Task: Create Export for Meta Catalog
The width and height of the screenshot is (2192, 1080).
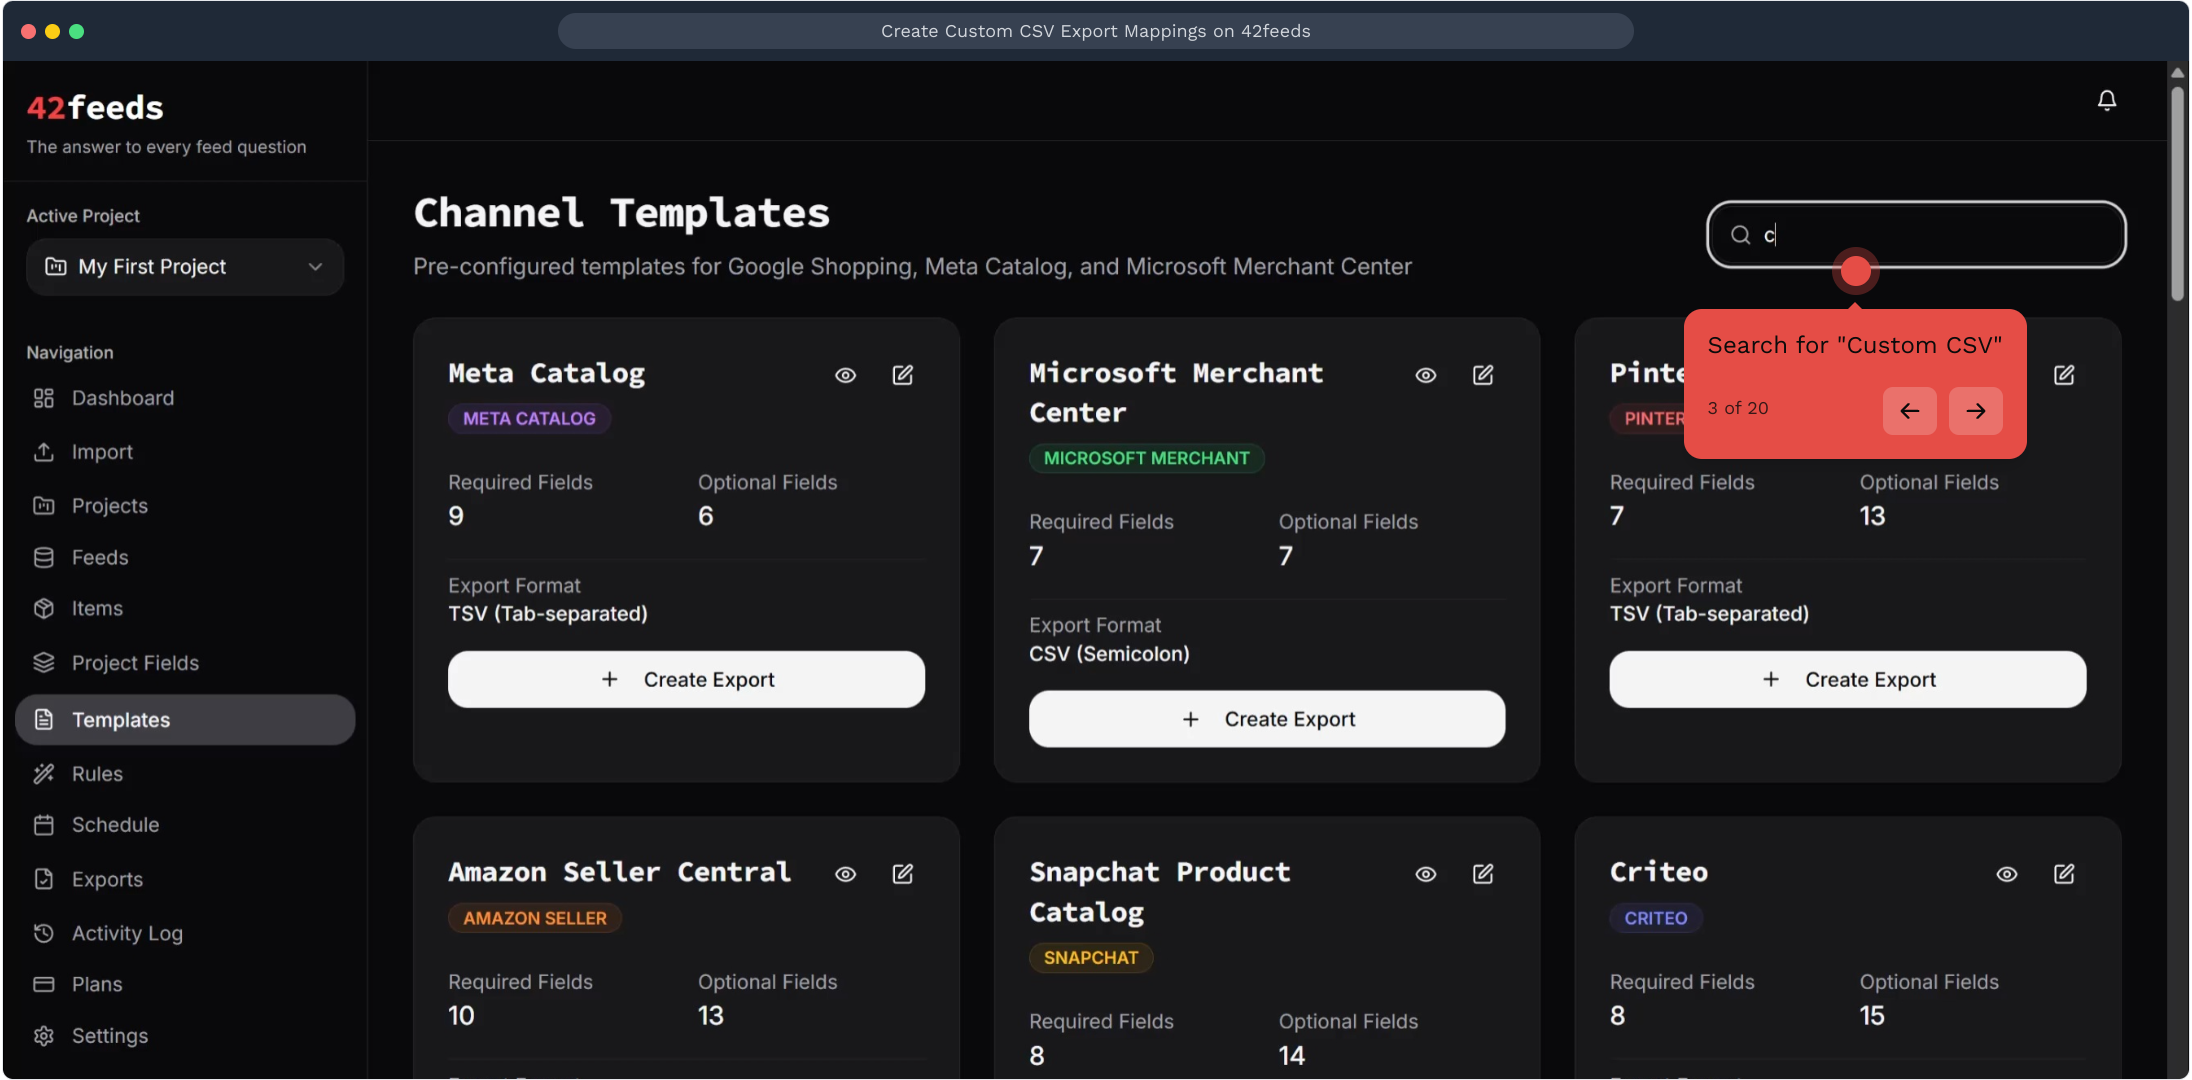Action: (686, 680)
